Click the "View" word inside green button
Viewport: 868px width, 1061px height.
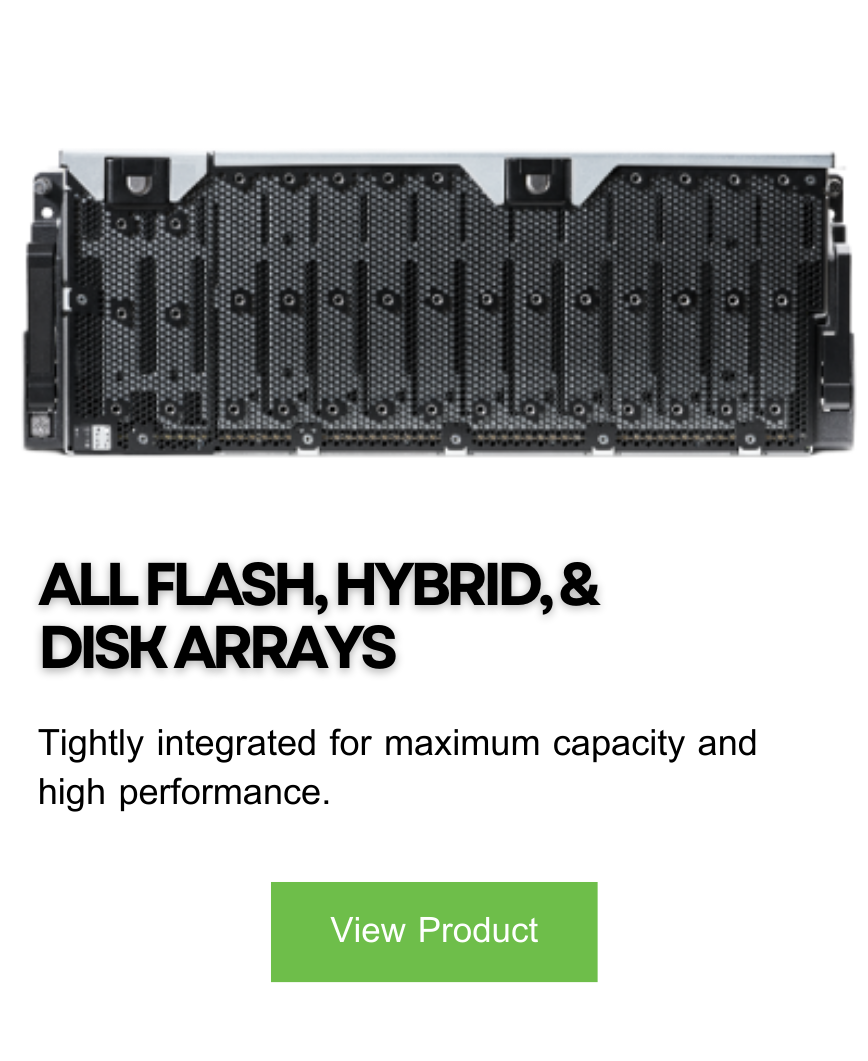pos(367,930)
